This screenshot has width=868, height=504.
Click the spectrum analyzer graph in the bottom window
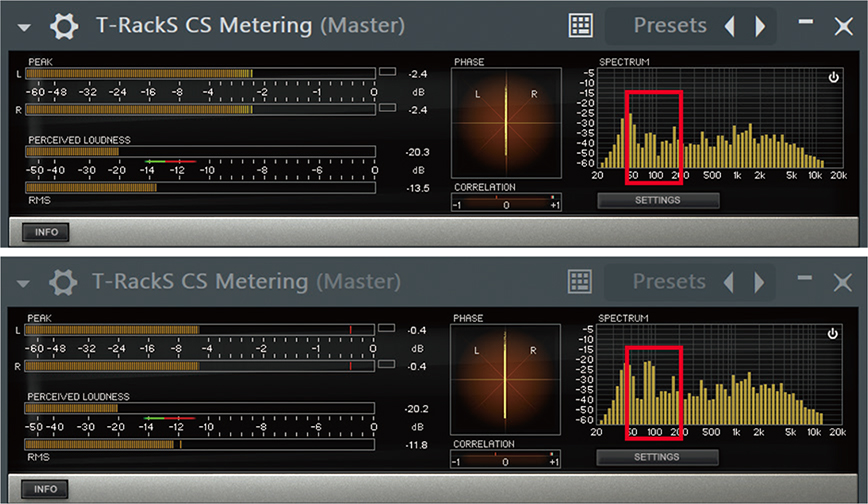719,375
